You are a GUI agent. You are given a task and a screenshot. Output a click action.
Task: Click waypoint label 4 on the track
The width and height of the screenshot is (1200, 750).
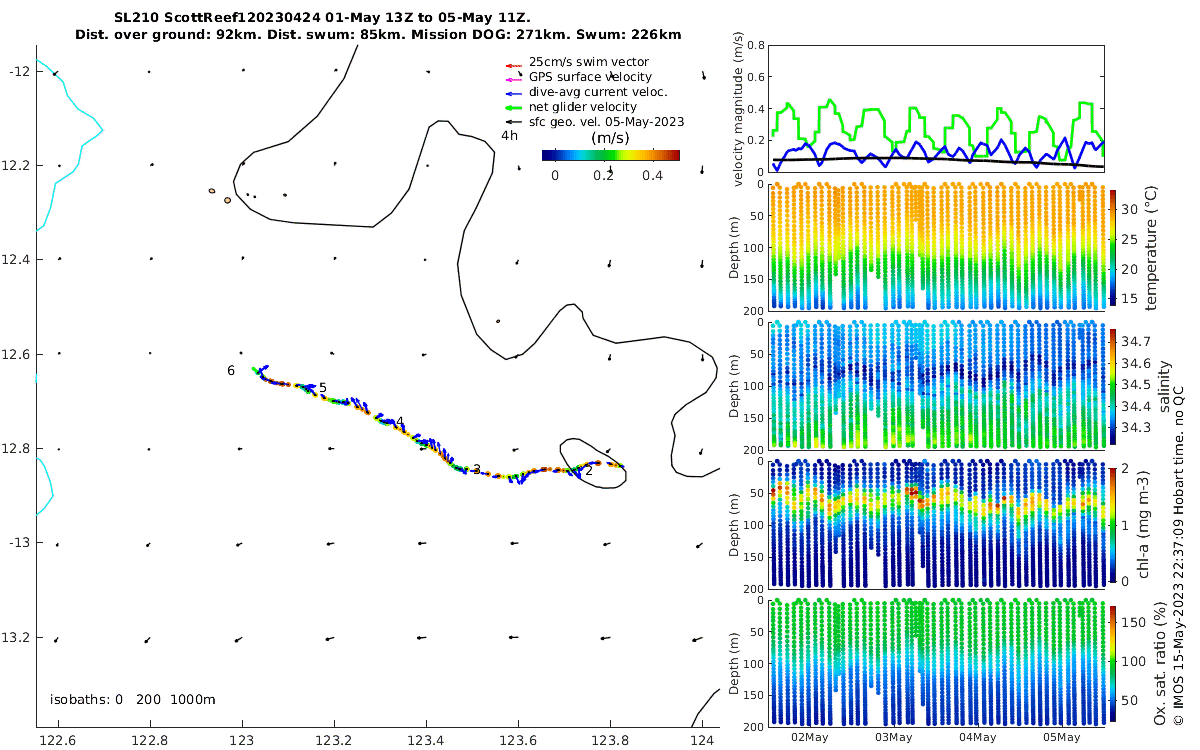click(400, 423)
